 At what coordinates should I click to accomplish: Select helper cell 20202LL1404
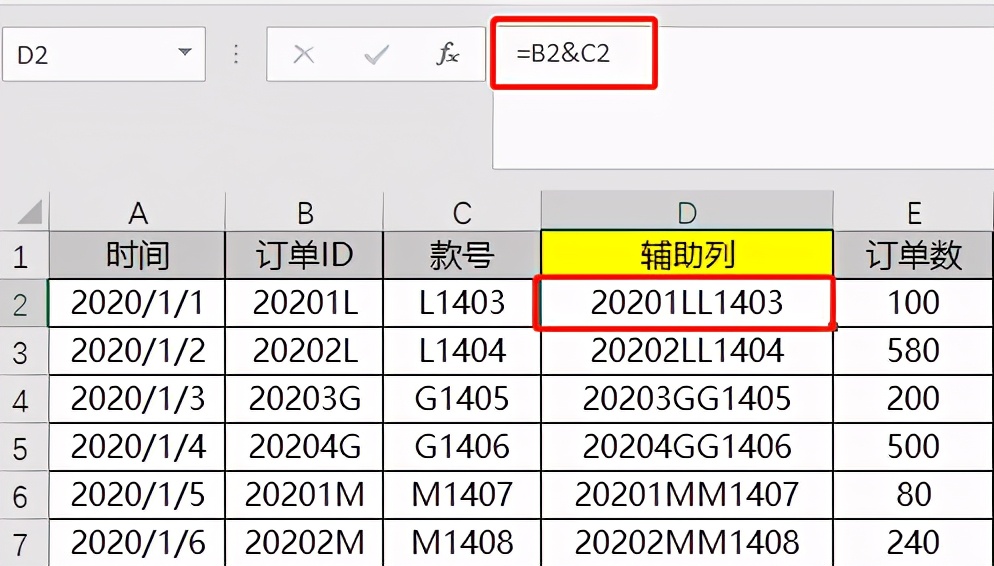point(687,352)
